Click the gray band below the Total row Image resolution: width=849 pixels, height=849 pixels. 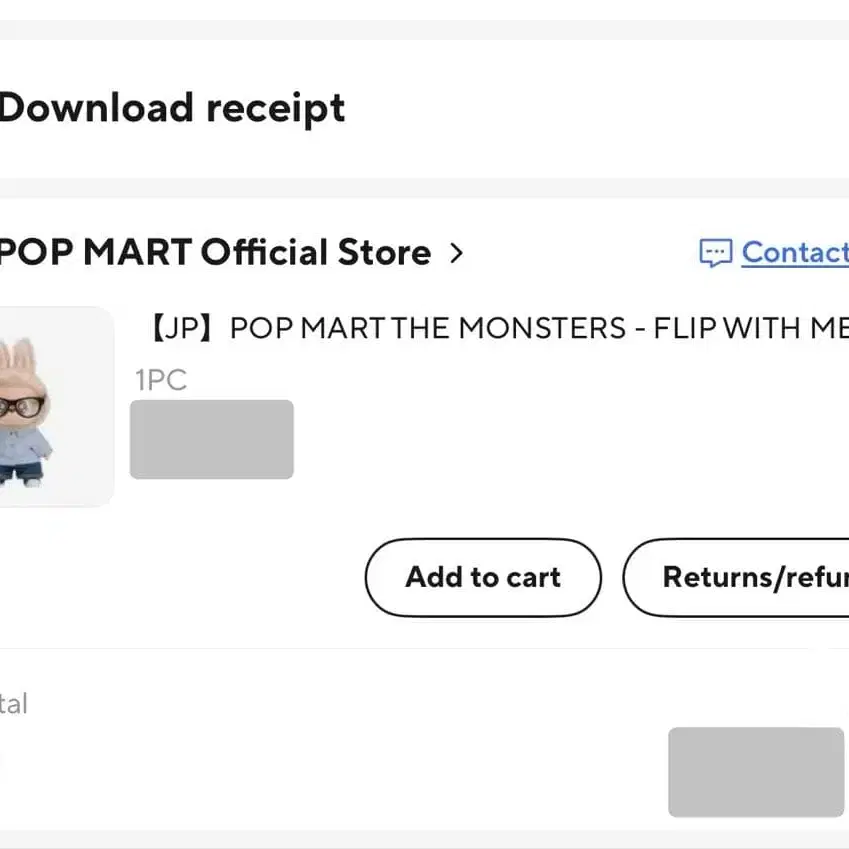pos(424,838)
